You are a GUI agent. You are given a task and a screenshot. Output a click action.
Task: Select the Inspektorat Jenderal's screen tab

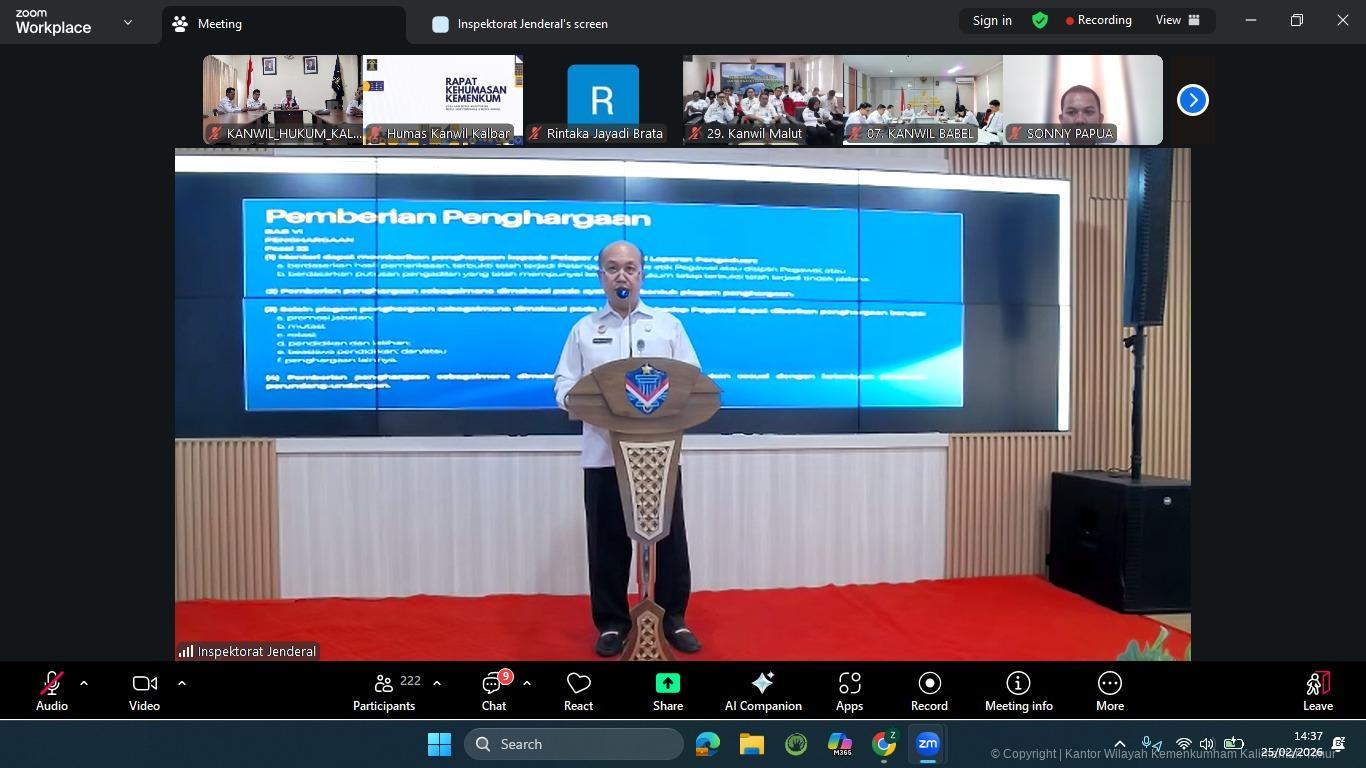pyautogui.click(x=531, y=24)
